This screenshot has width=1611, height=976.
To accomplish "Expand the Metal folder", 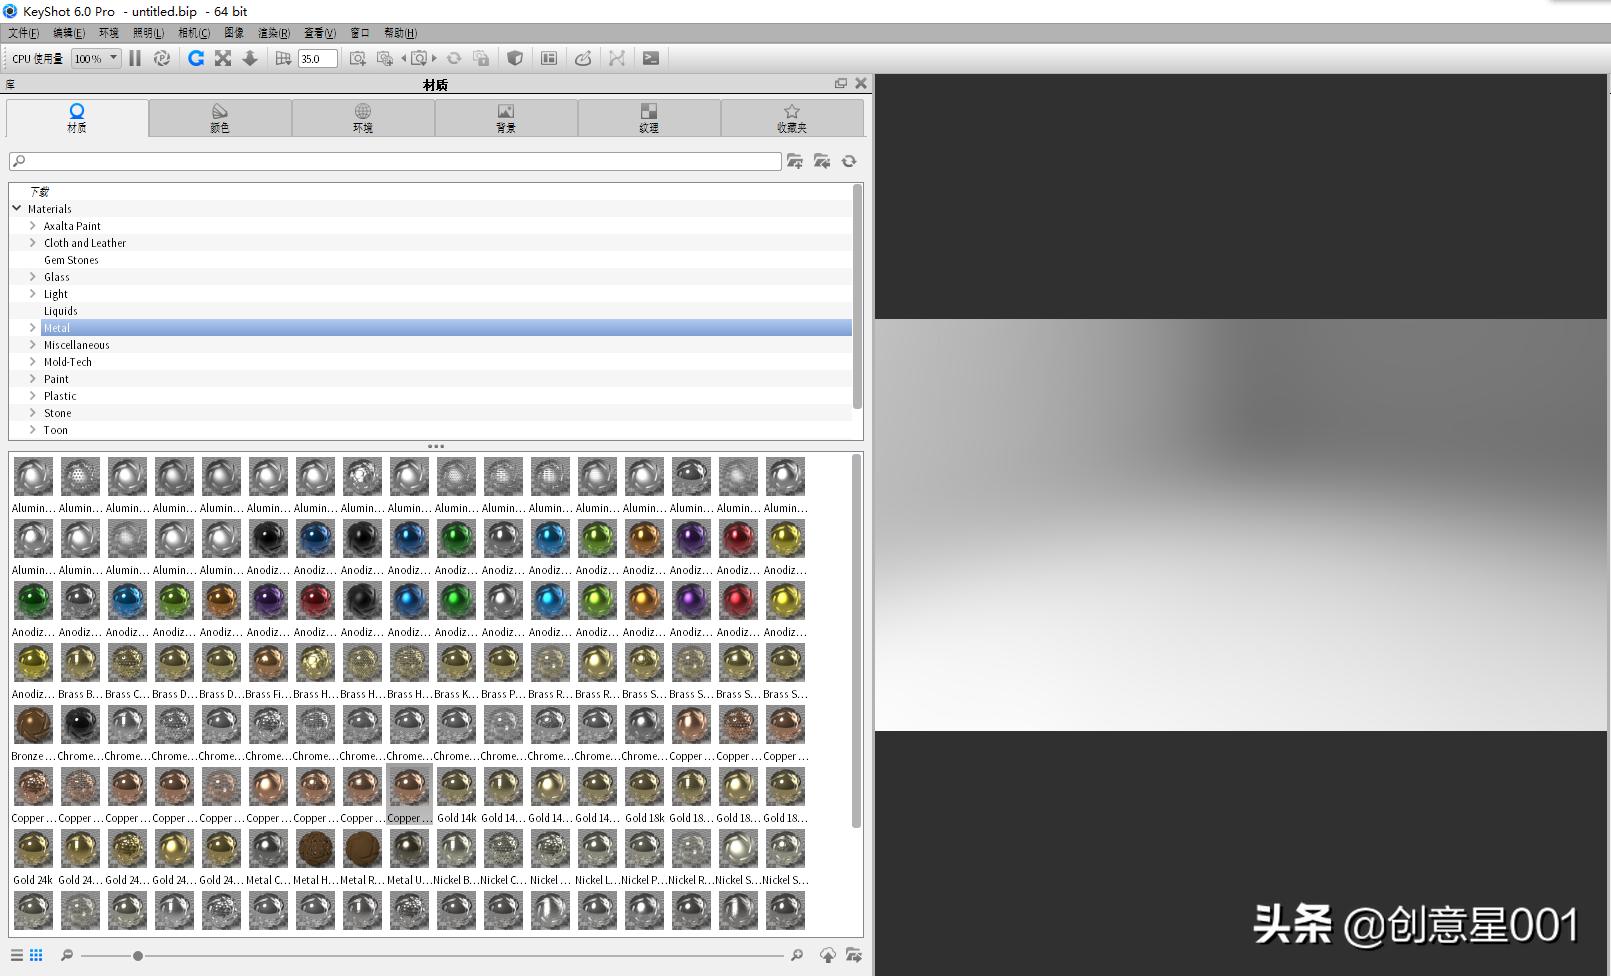I will click(33, 328).
